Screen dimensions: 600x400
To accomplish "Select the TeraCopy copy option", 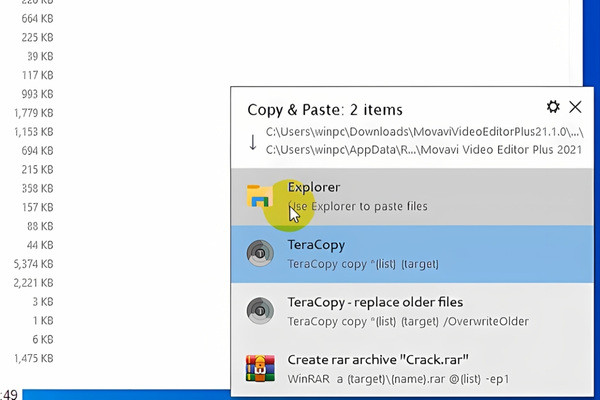I will tap(412, 254).
